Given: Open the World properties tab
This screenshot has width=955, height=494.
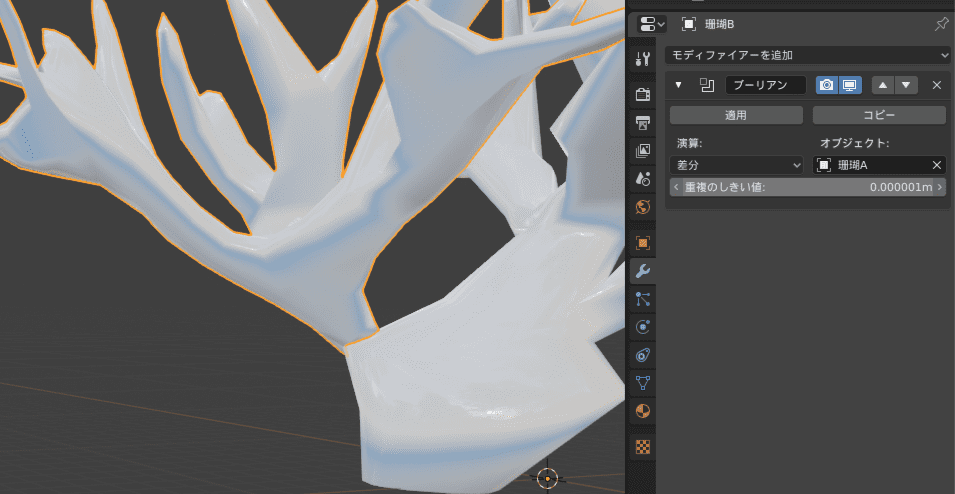Looking at the screenshot, I should coord(643,207).
